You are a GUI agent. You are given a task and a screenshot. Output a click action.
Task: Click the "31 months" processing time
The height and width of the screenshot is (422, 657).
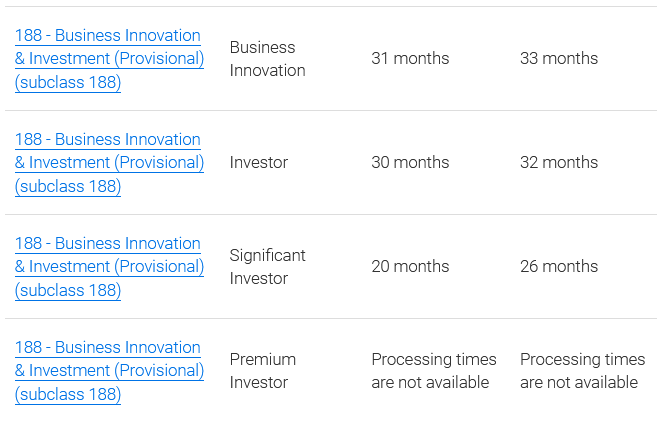[410, 59]
